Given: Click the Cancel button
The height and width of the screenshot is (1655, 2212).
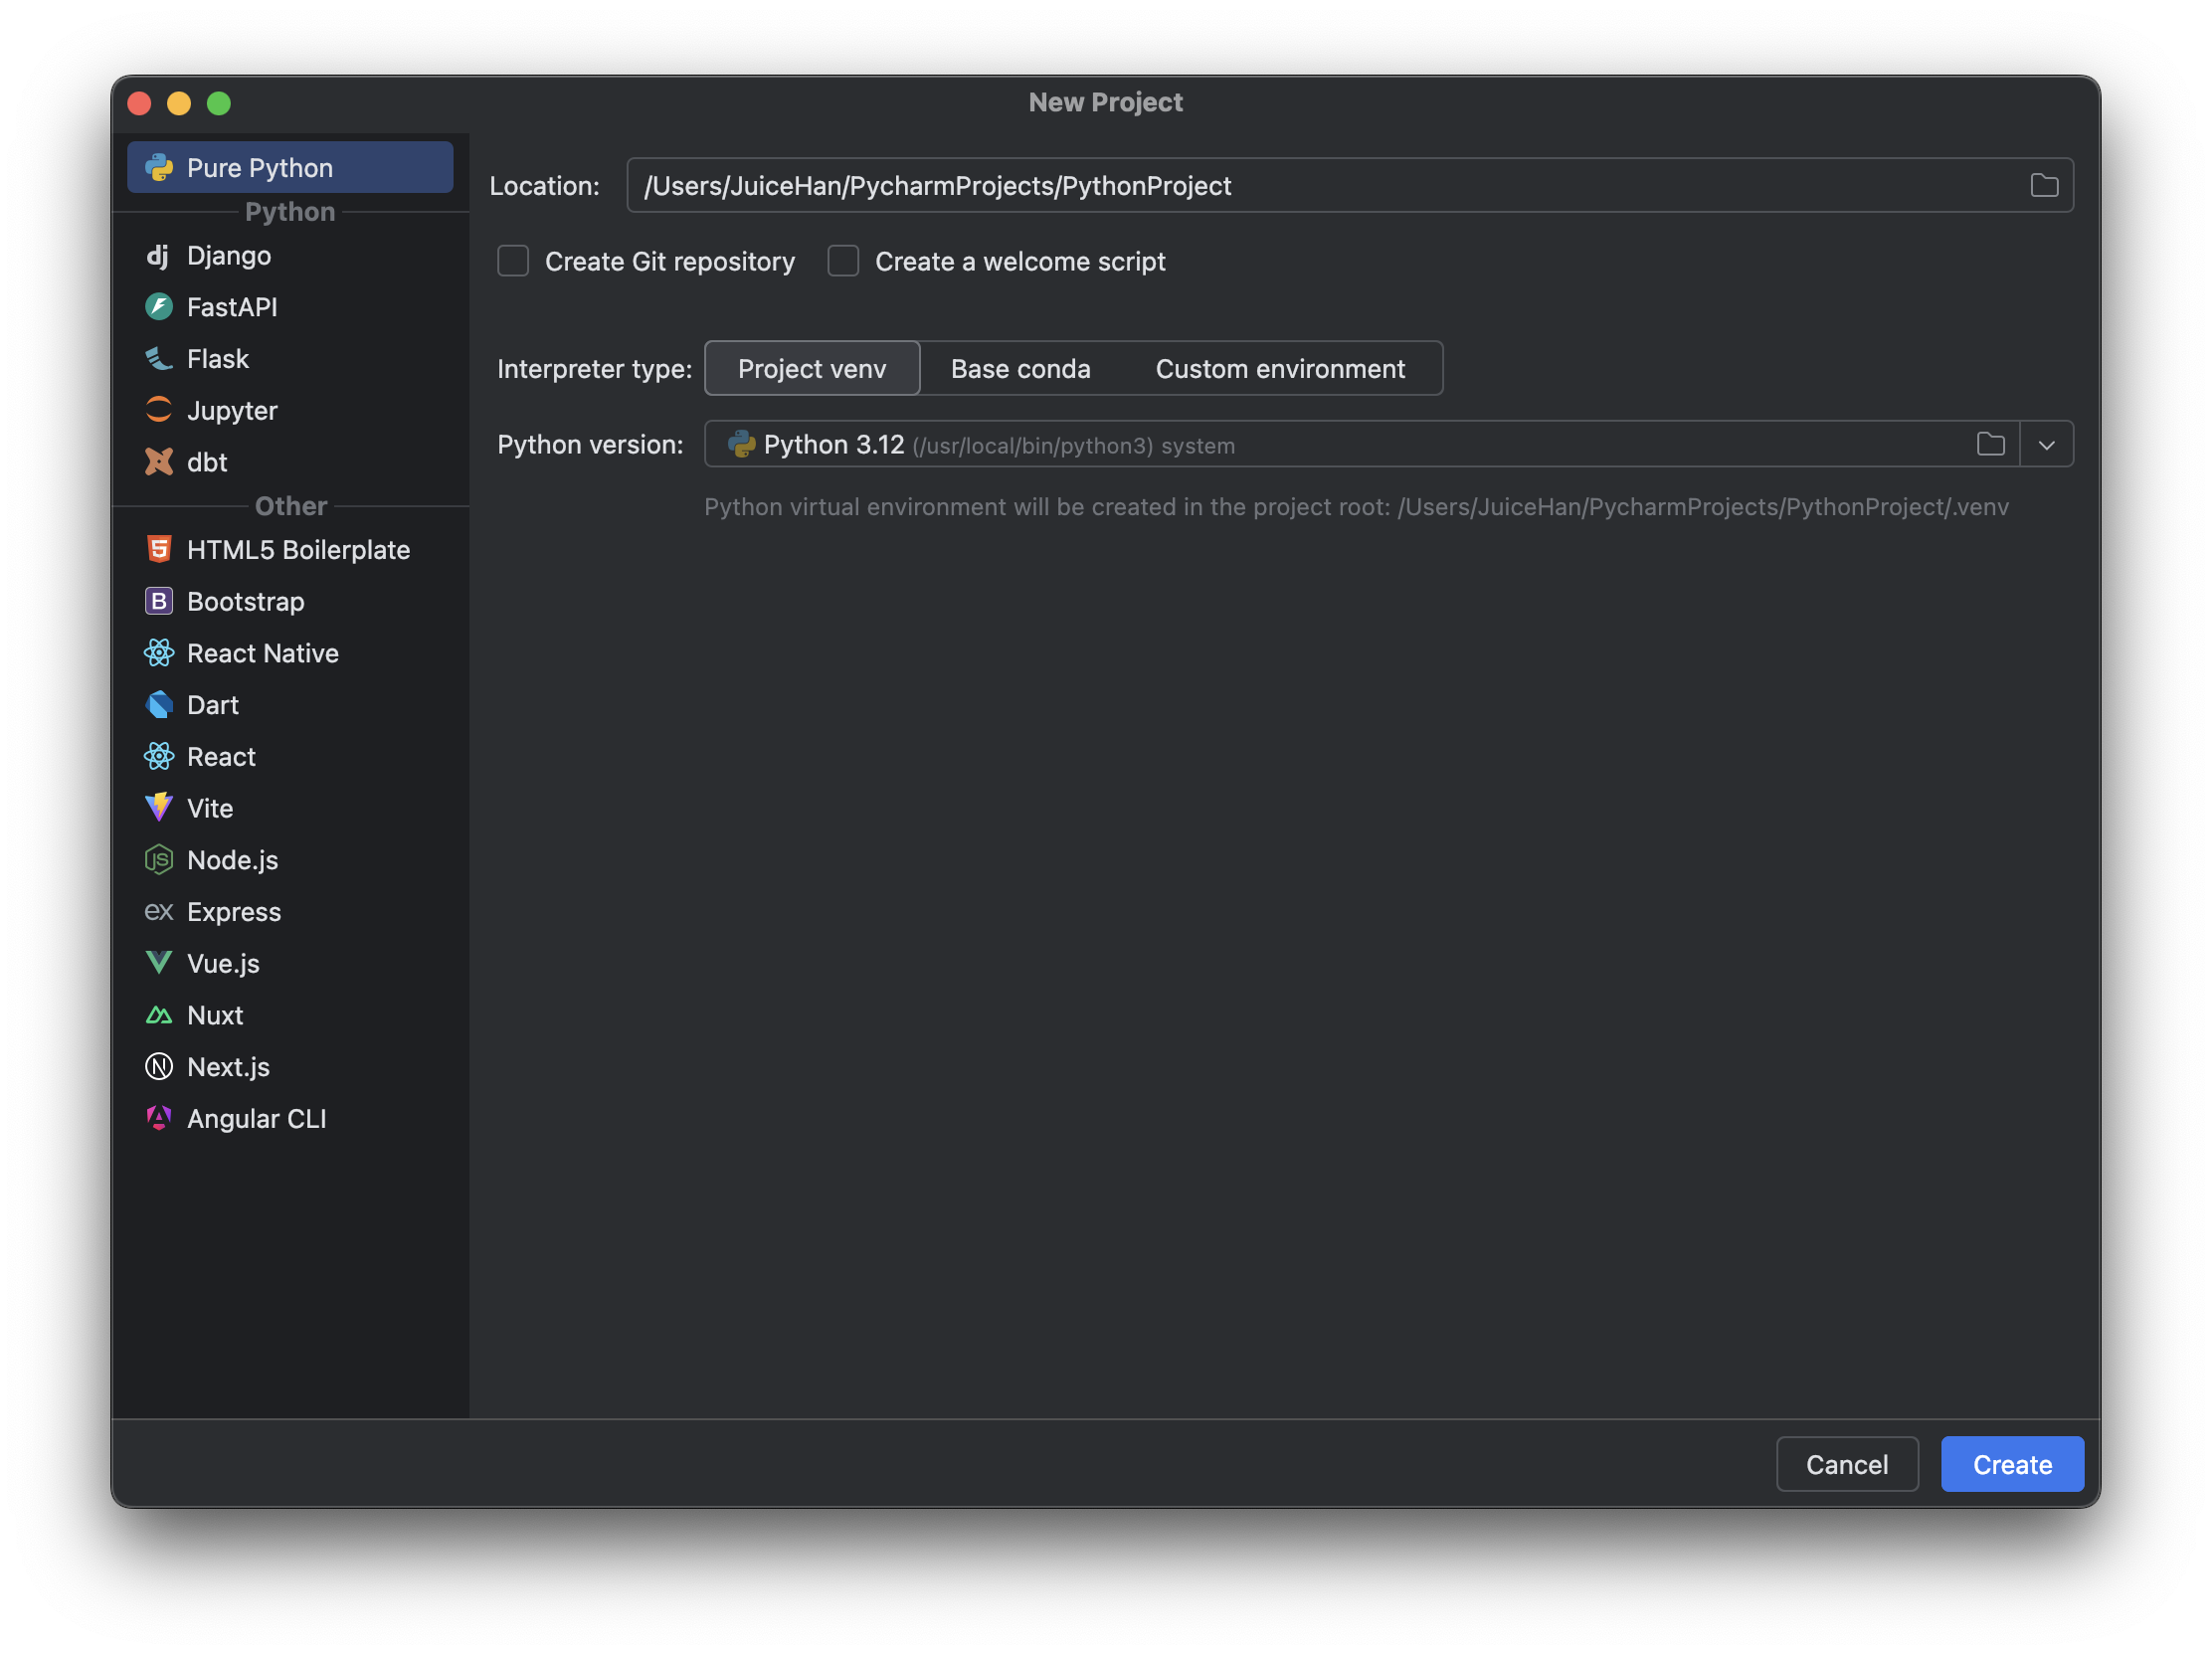Looking at the screenshot, I should 1846,1464.
